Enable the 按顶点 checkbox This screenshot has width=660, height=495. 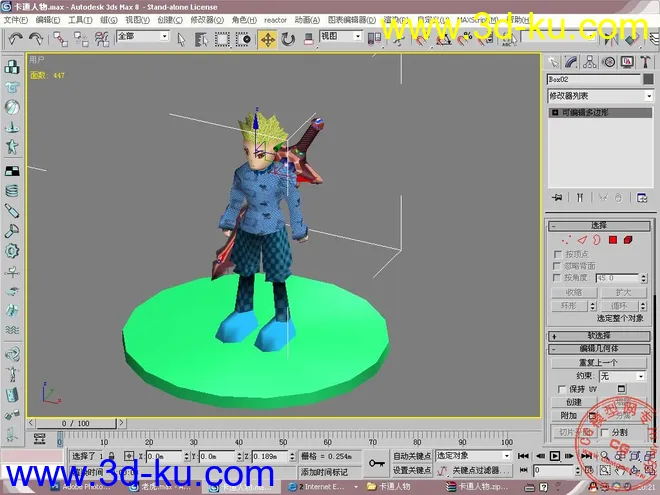558,254
